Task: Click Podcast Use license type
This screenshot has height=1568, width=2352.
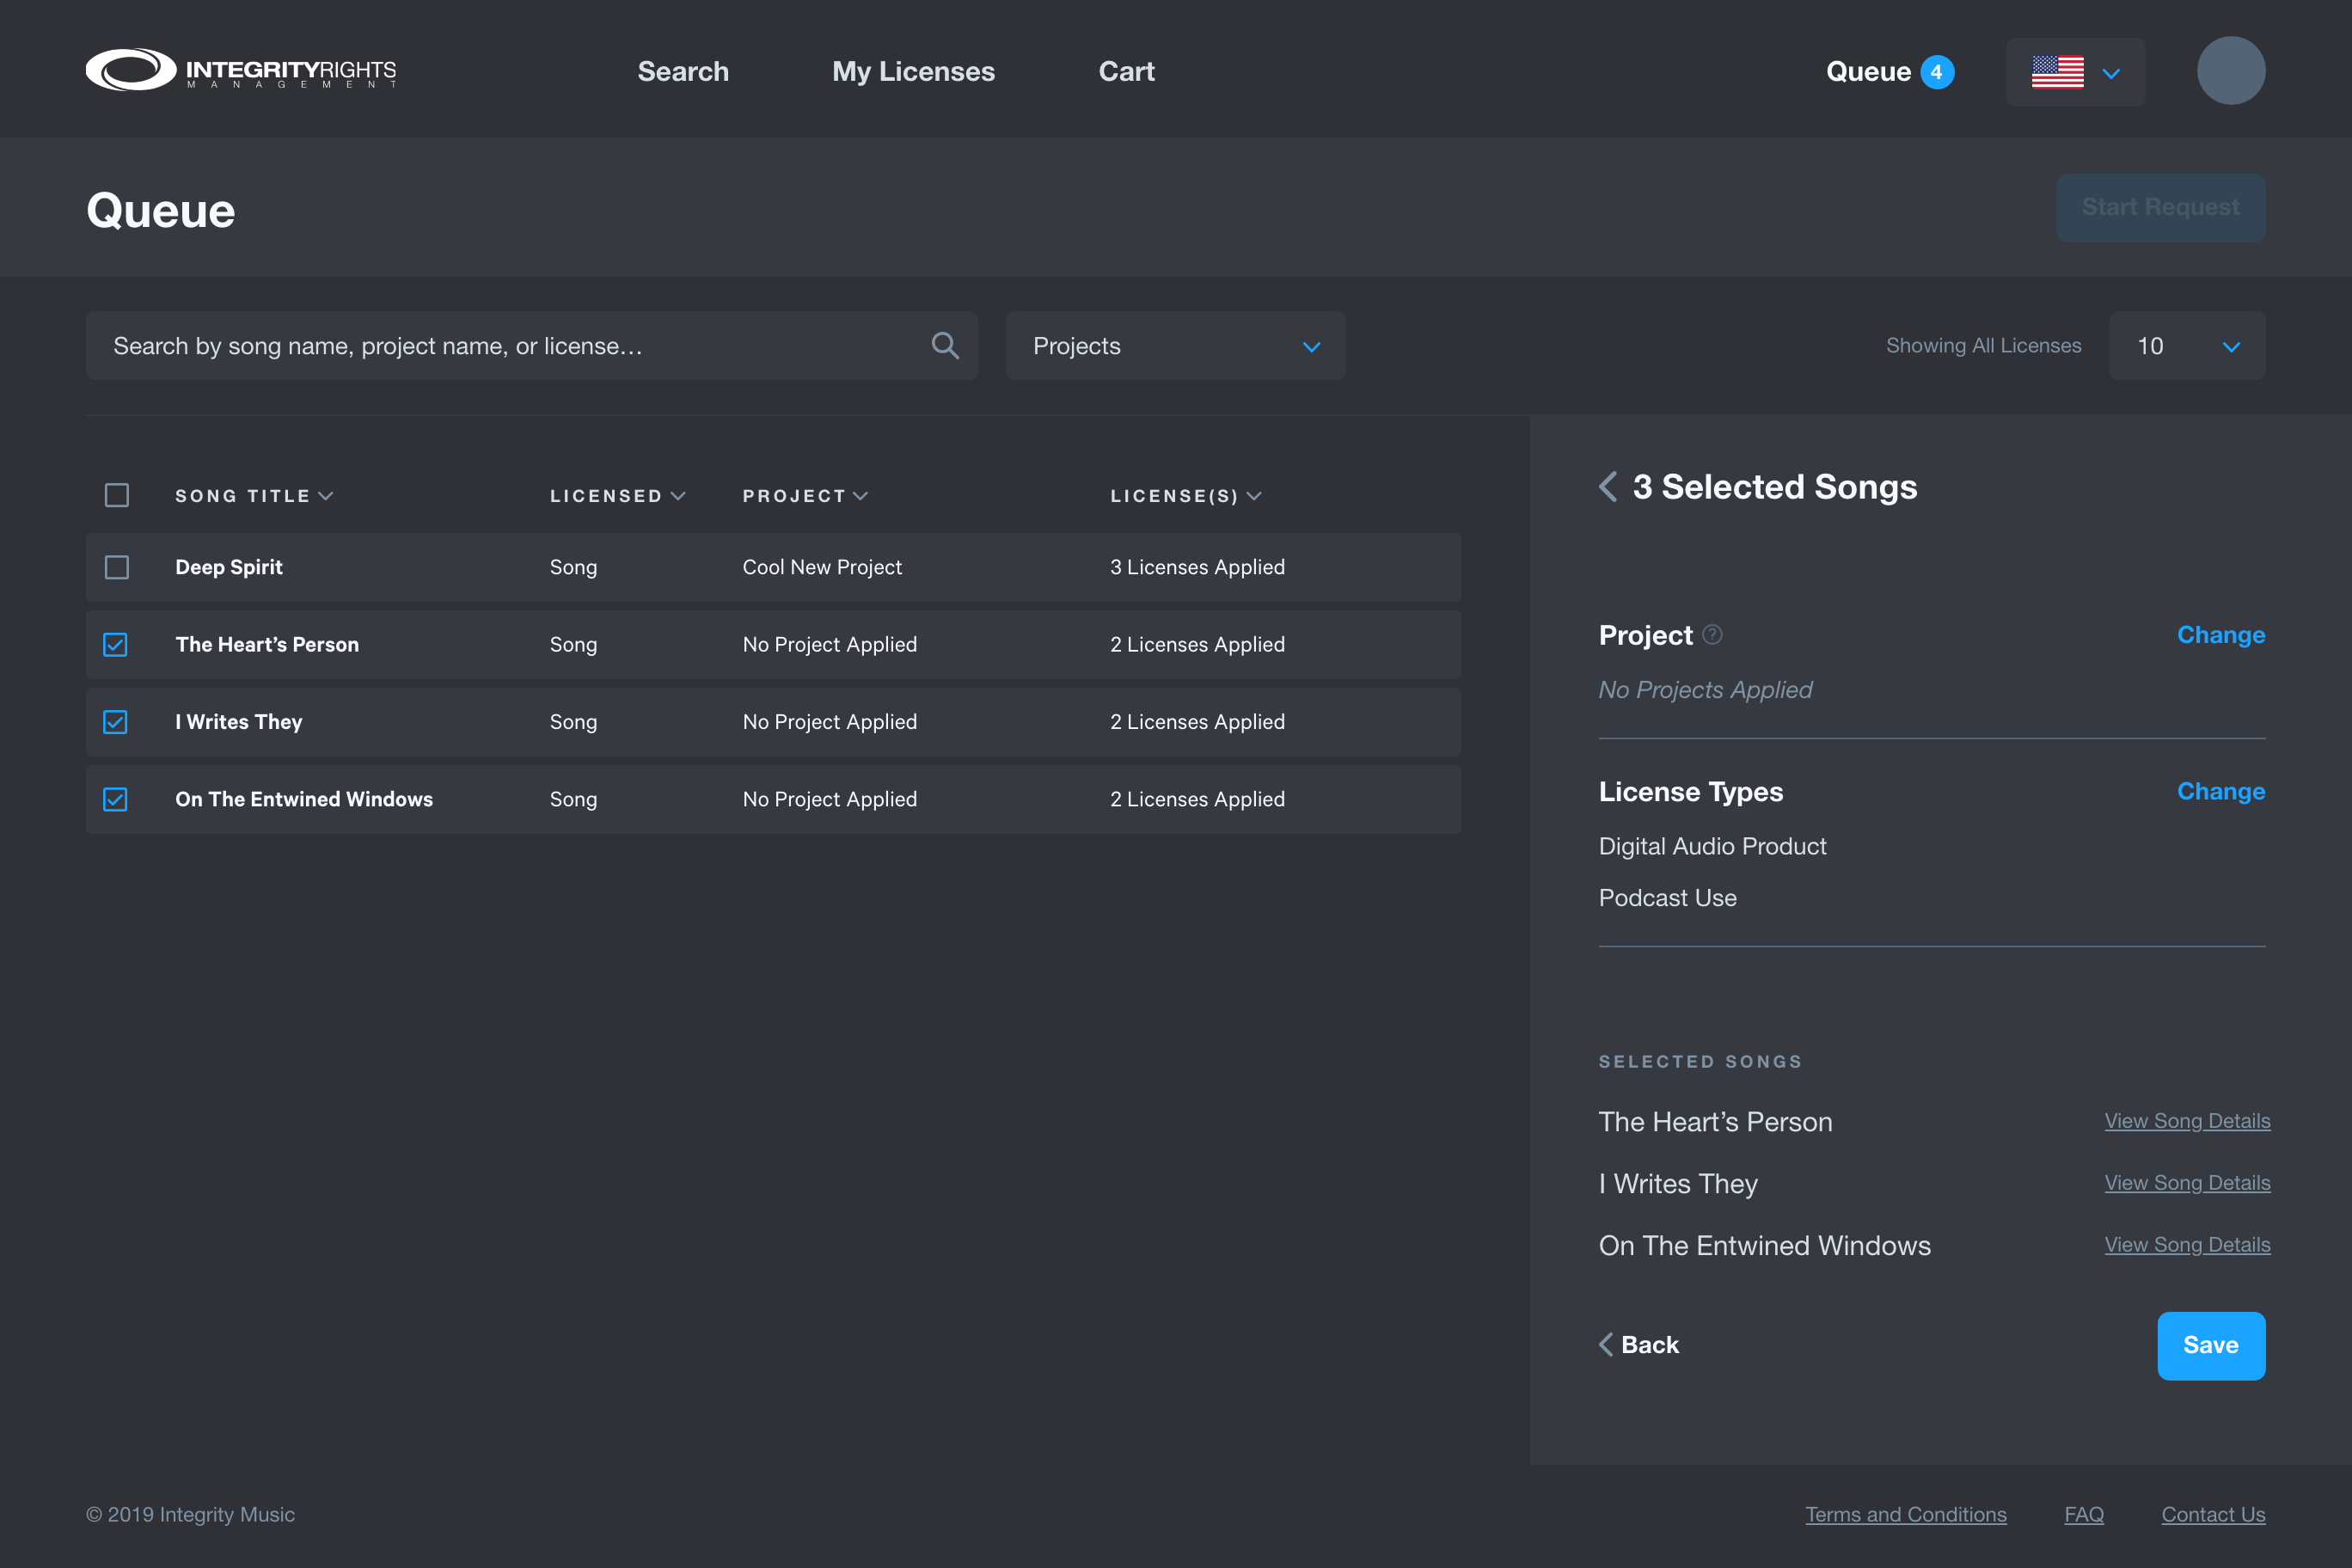Action: (x=1667, y=899)
